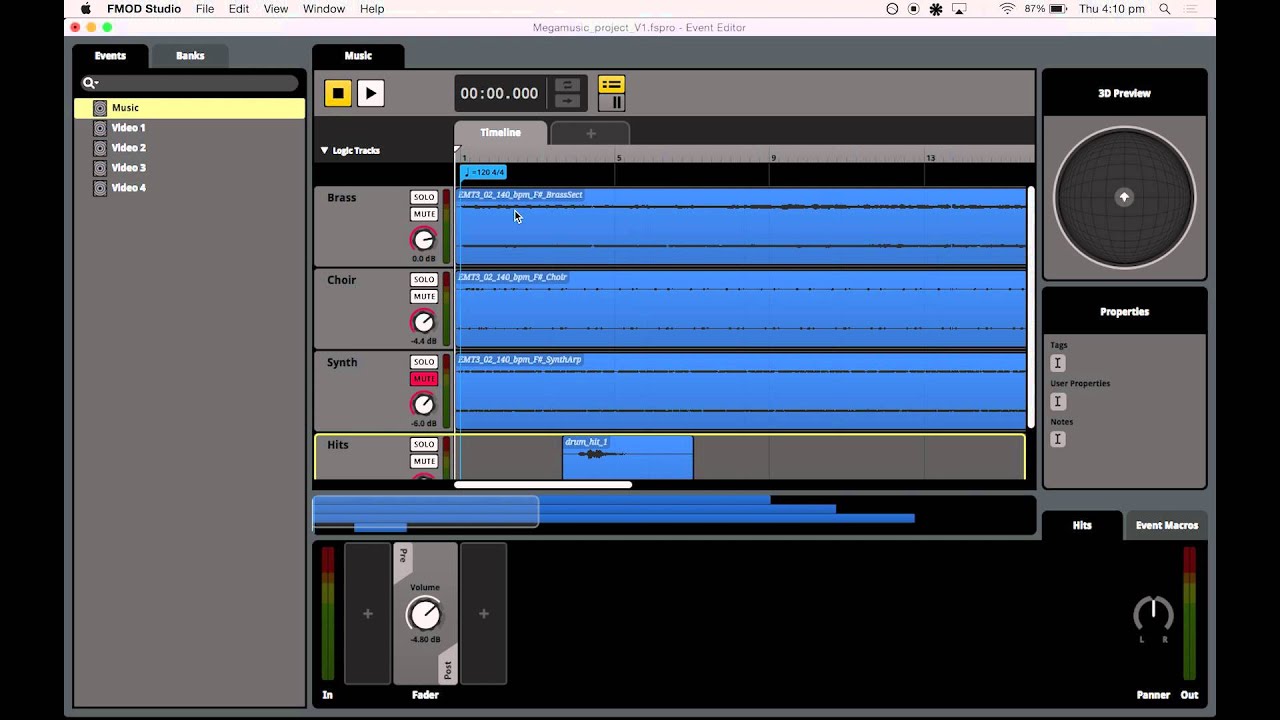
Task: Select the Video 3 event
Action: 189,168
